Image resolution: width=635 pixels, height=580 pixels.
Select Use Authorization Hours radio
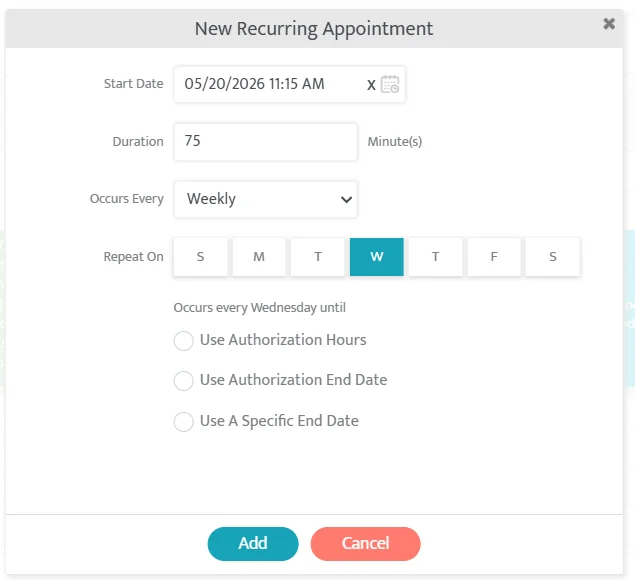click(183, 341)
